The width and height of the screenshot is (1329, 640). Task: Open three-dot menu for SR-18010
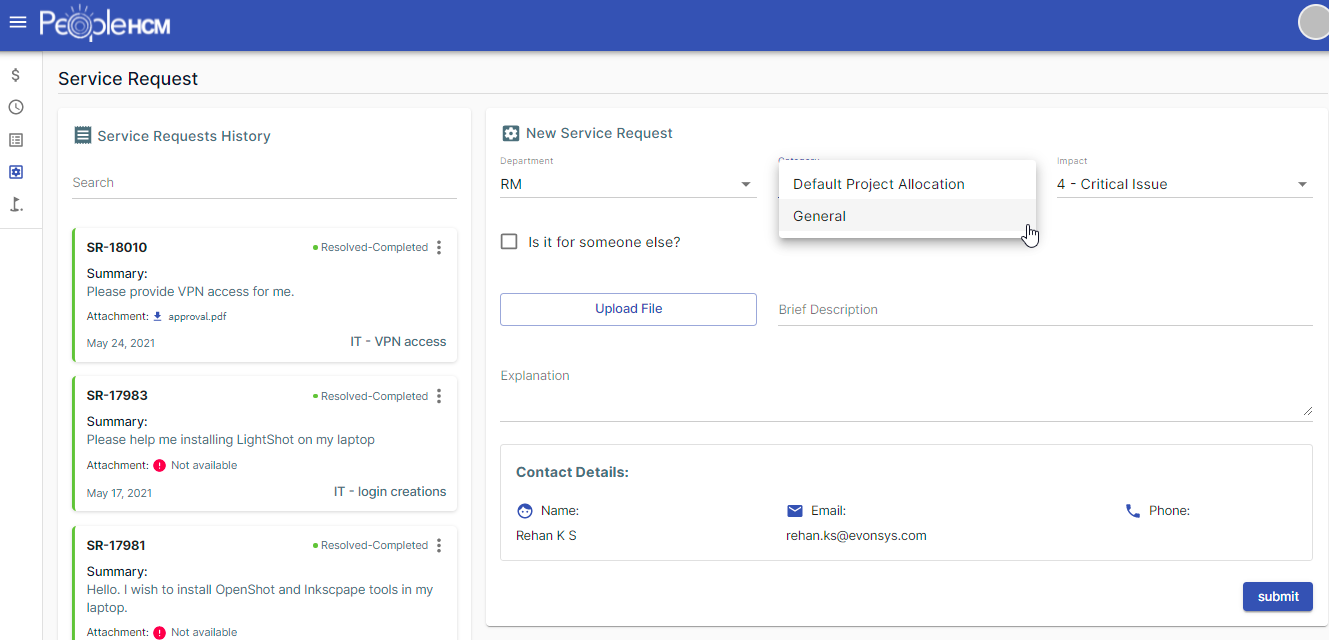439,247
